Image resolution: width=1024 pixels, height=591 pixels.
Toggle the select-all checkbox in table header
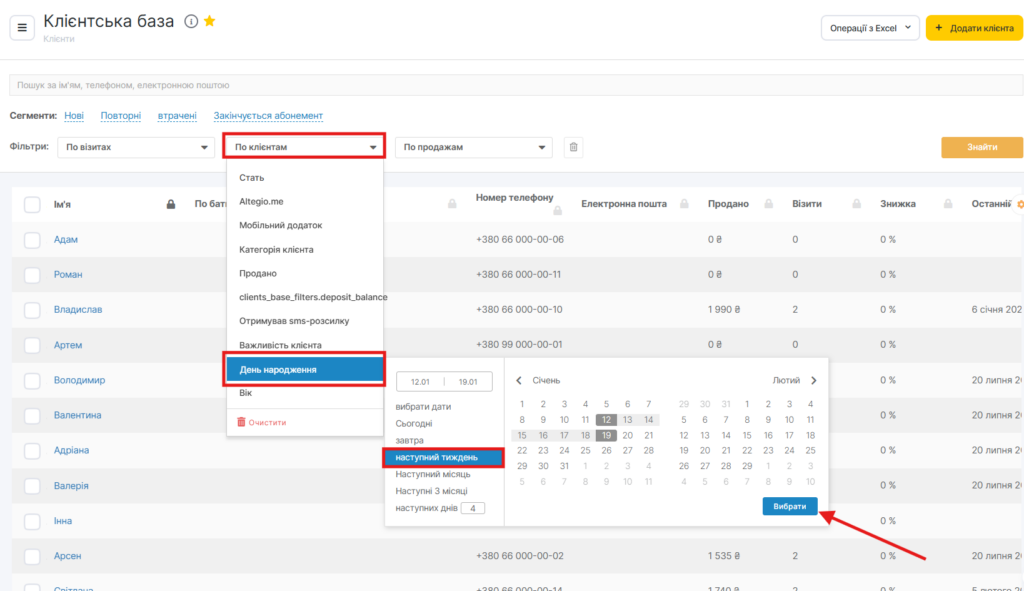(32, 204)
